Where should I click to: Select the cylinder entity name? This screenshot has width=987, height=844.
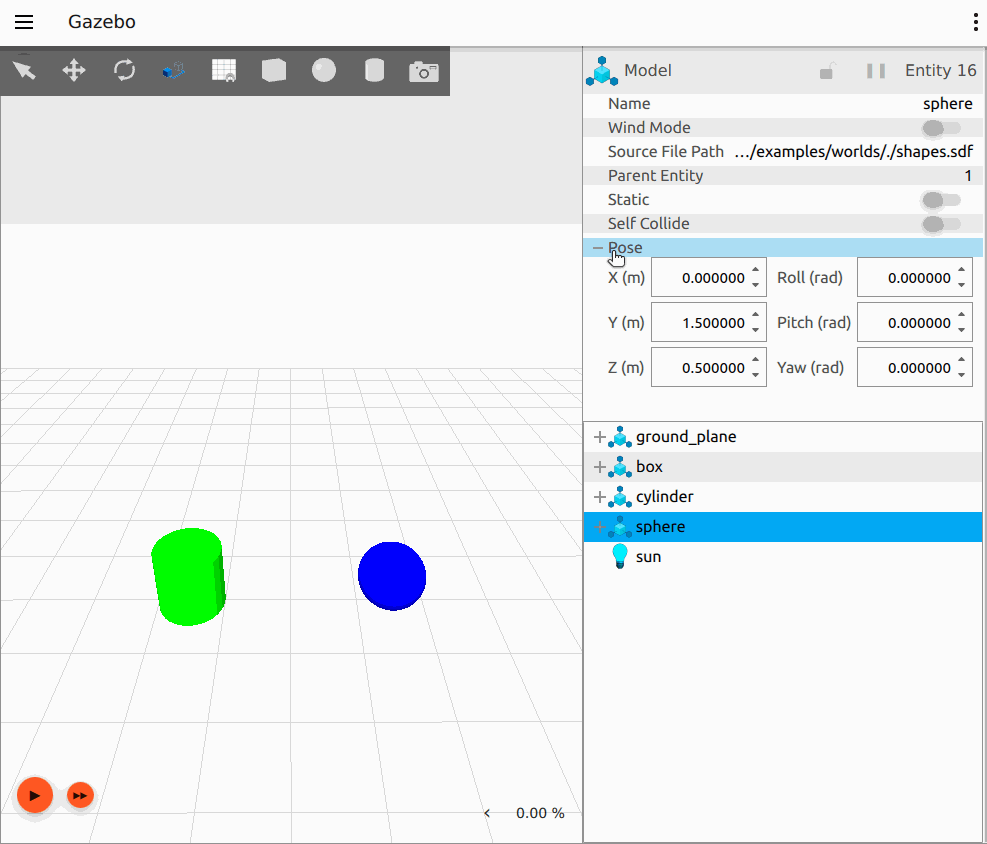click(x=664, y=497)
